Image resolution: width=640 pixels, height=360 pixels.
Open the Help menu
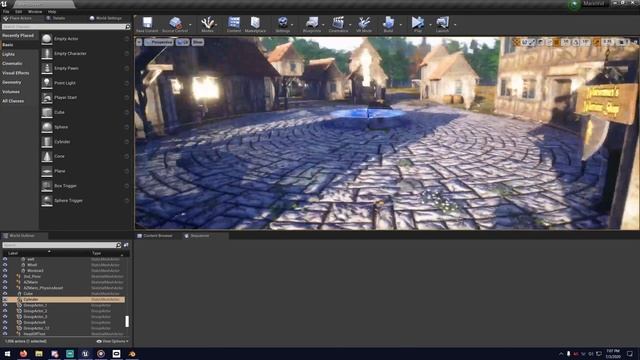tap(52, 12)
